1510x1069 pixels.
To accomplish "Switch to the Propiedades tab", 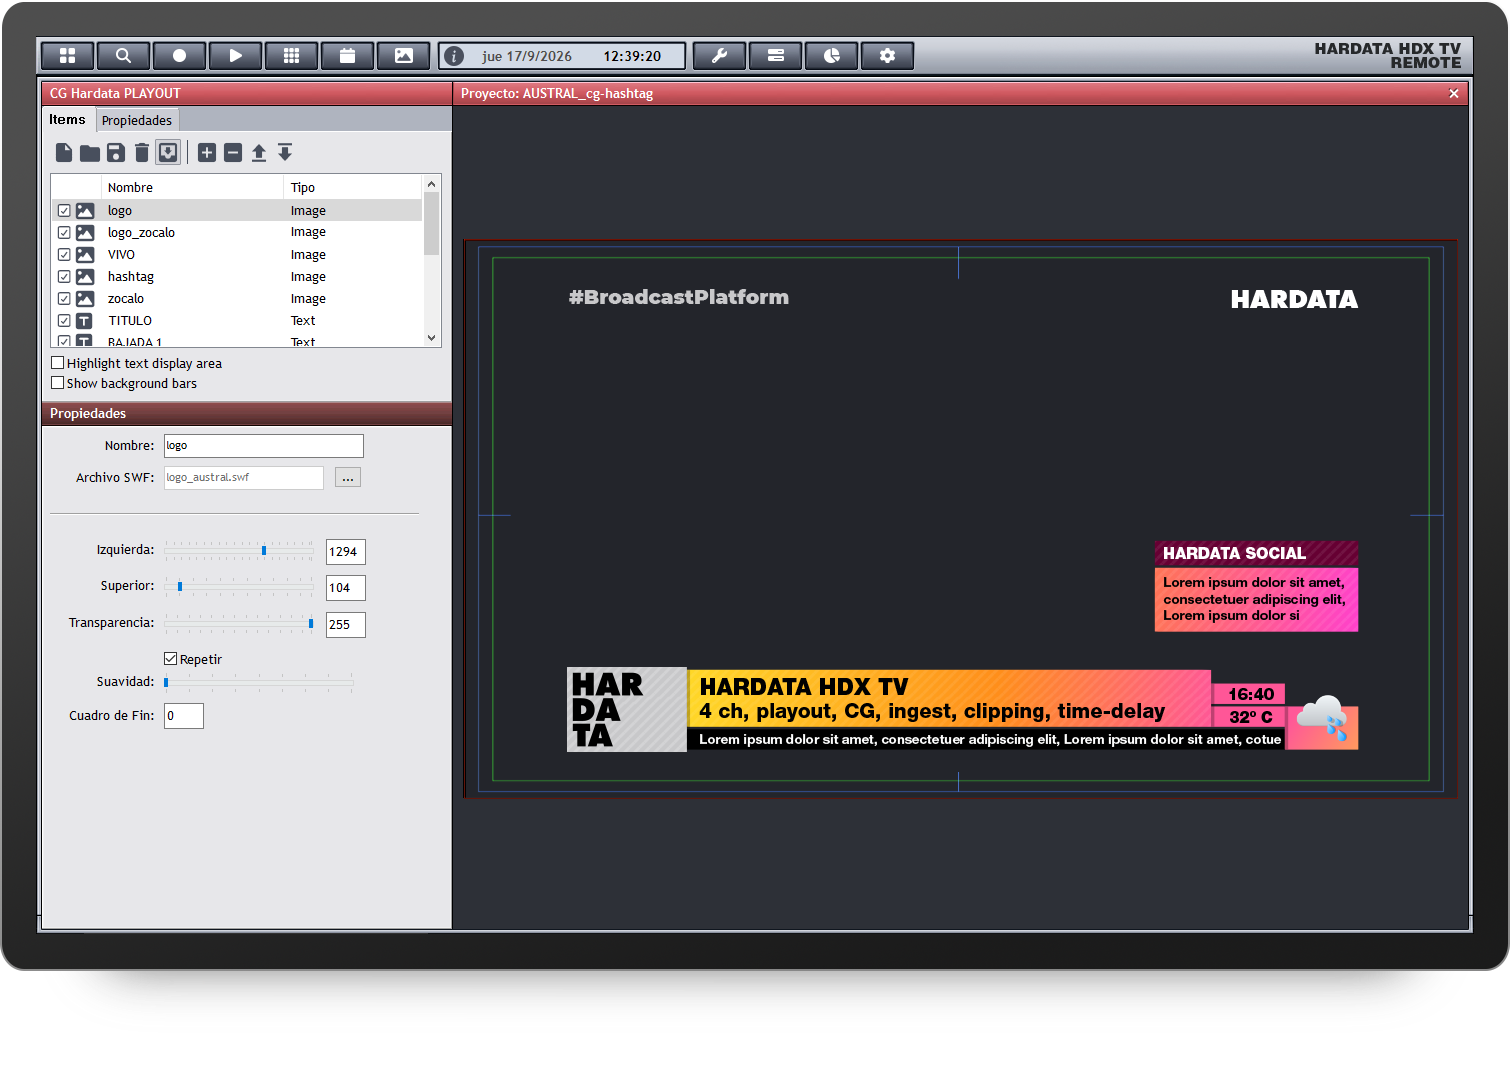I will [137, 120].
